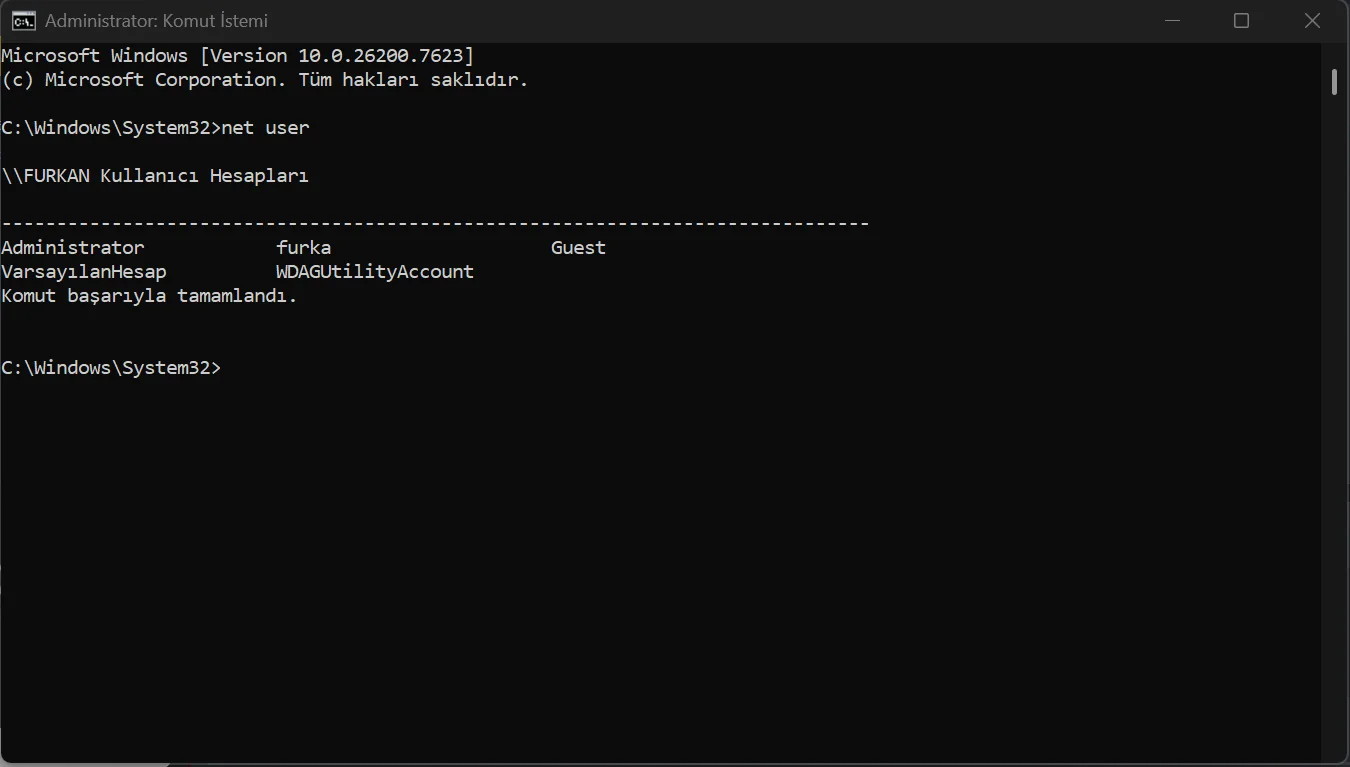Click the Guest account name
Viewport: 1350px width, 767px height.
(x=578, y=248)
